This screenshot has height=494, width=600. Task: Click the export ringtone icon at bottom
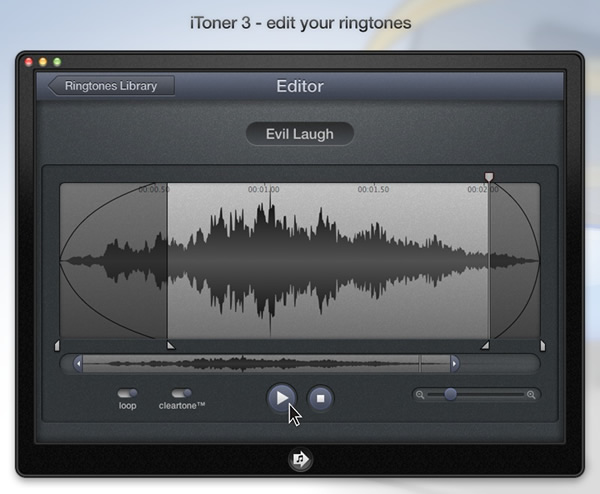click(x=300, y=459)
